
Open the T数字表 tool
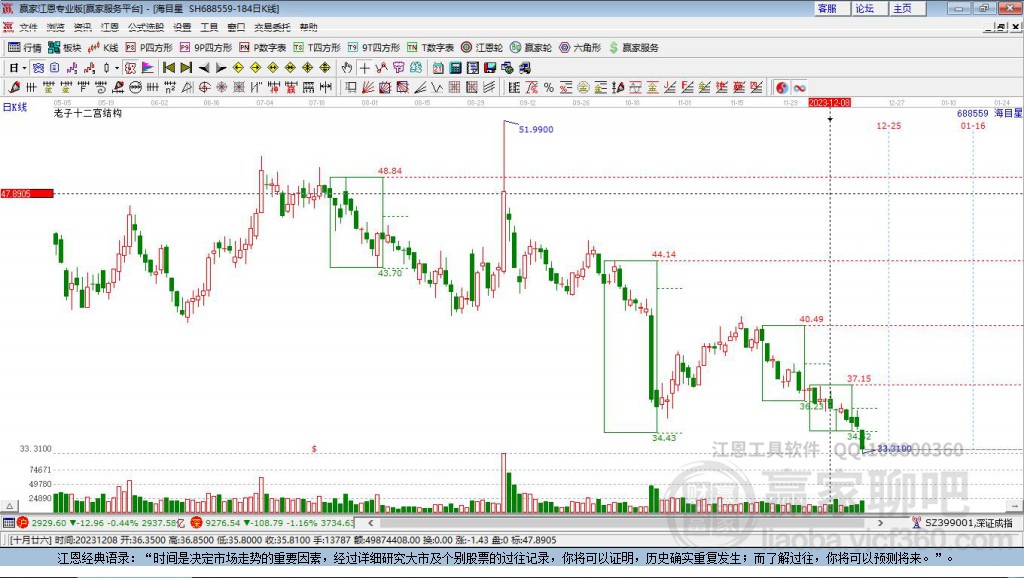click(430, 48)
